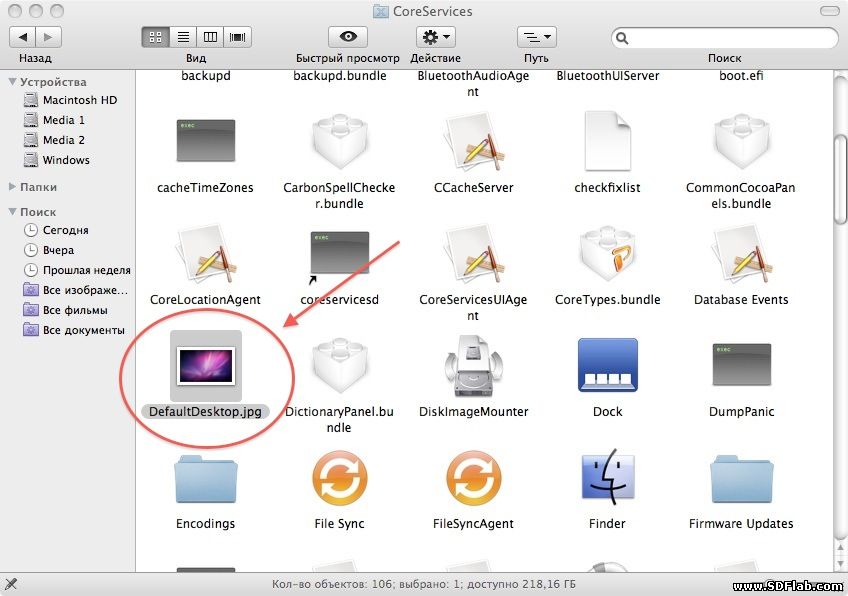Select the FileSyncAgent icon

click(x=474, y=479)
